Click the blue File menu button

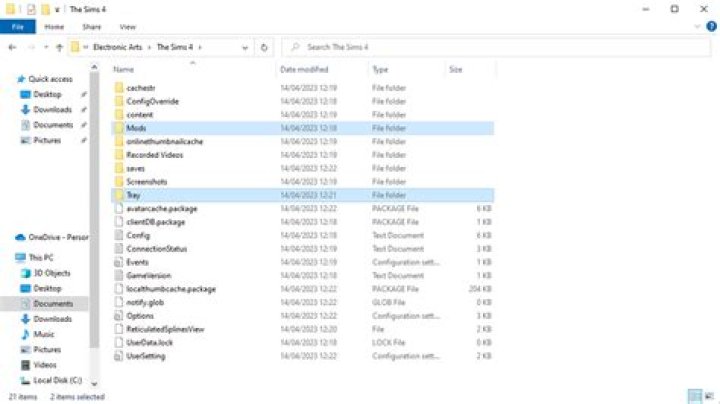coord(18,27)
